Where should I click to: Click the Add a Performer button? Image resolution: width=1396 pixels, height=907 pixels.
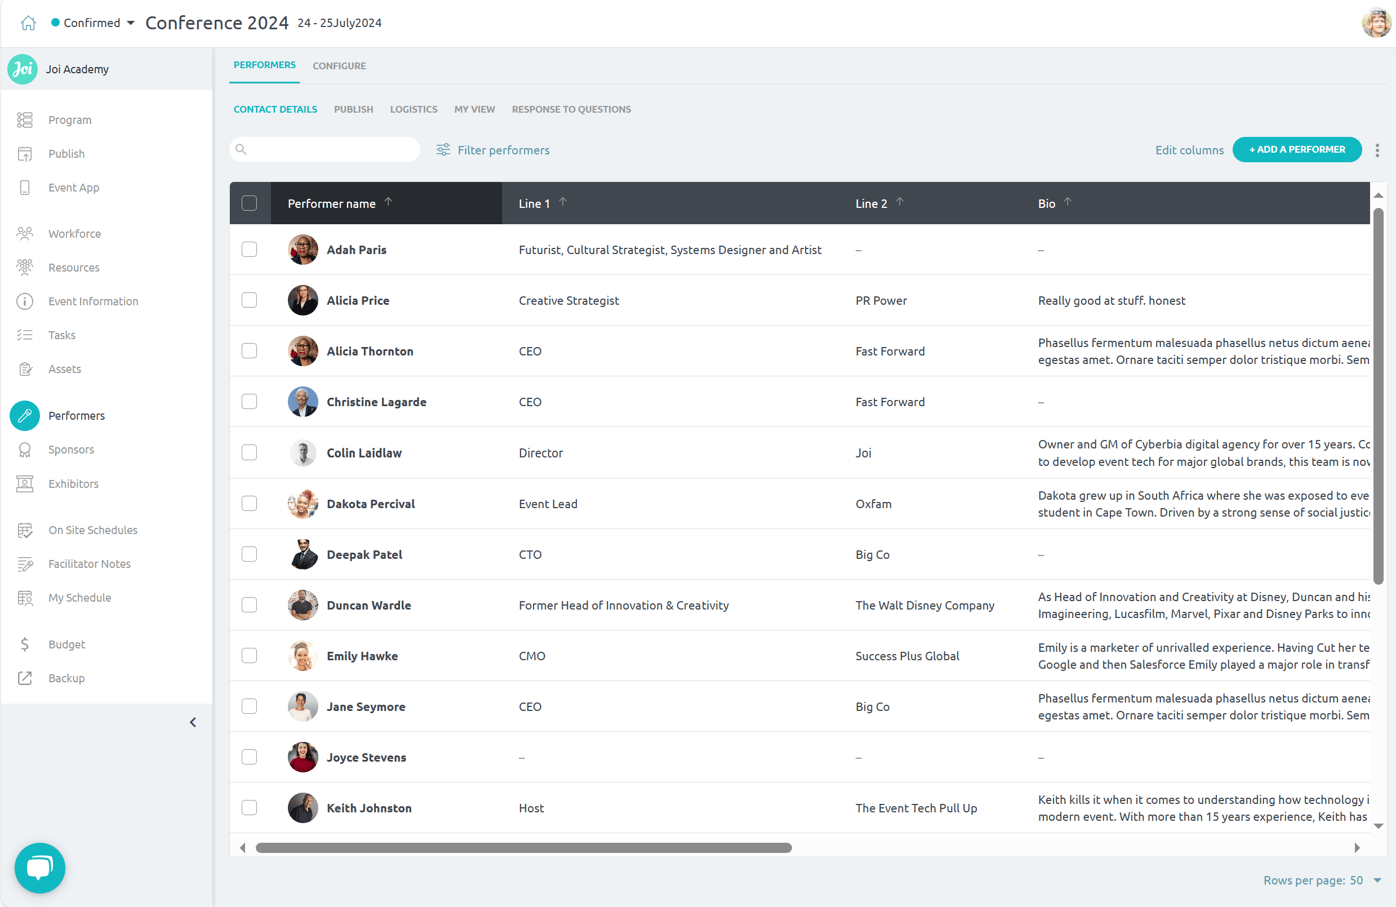[x=1296, y=150]
